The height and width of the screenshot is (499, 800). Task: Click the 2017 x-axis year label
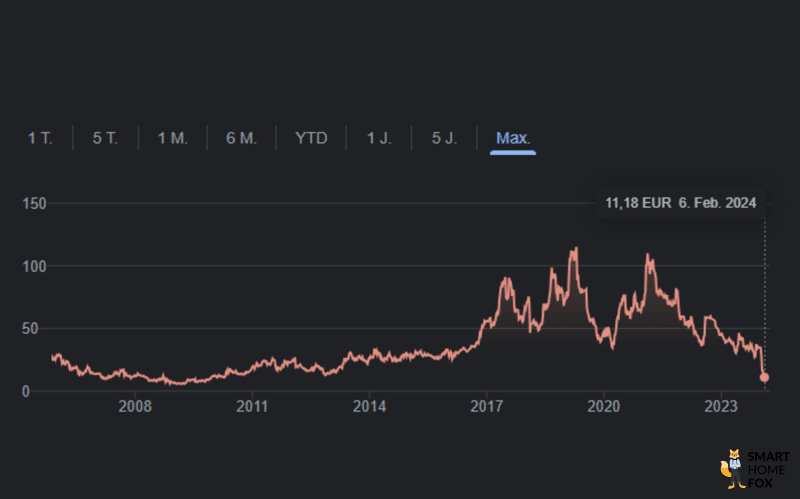tap(487, 408)
